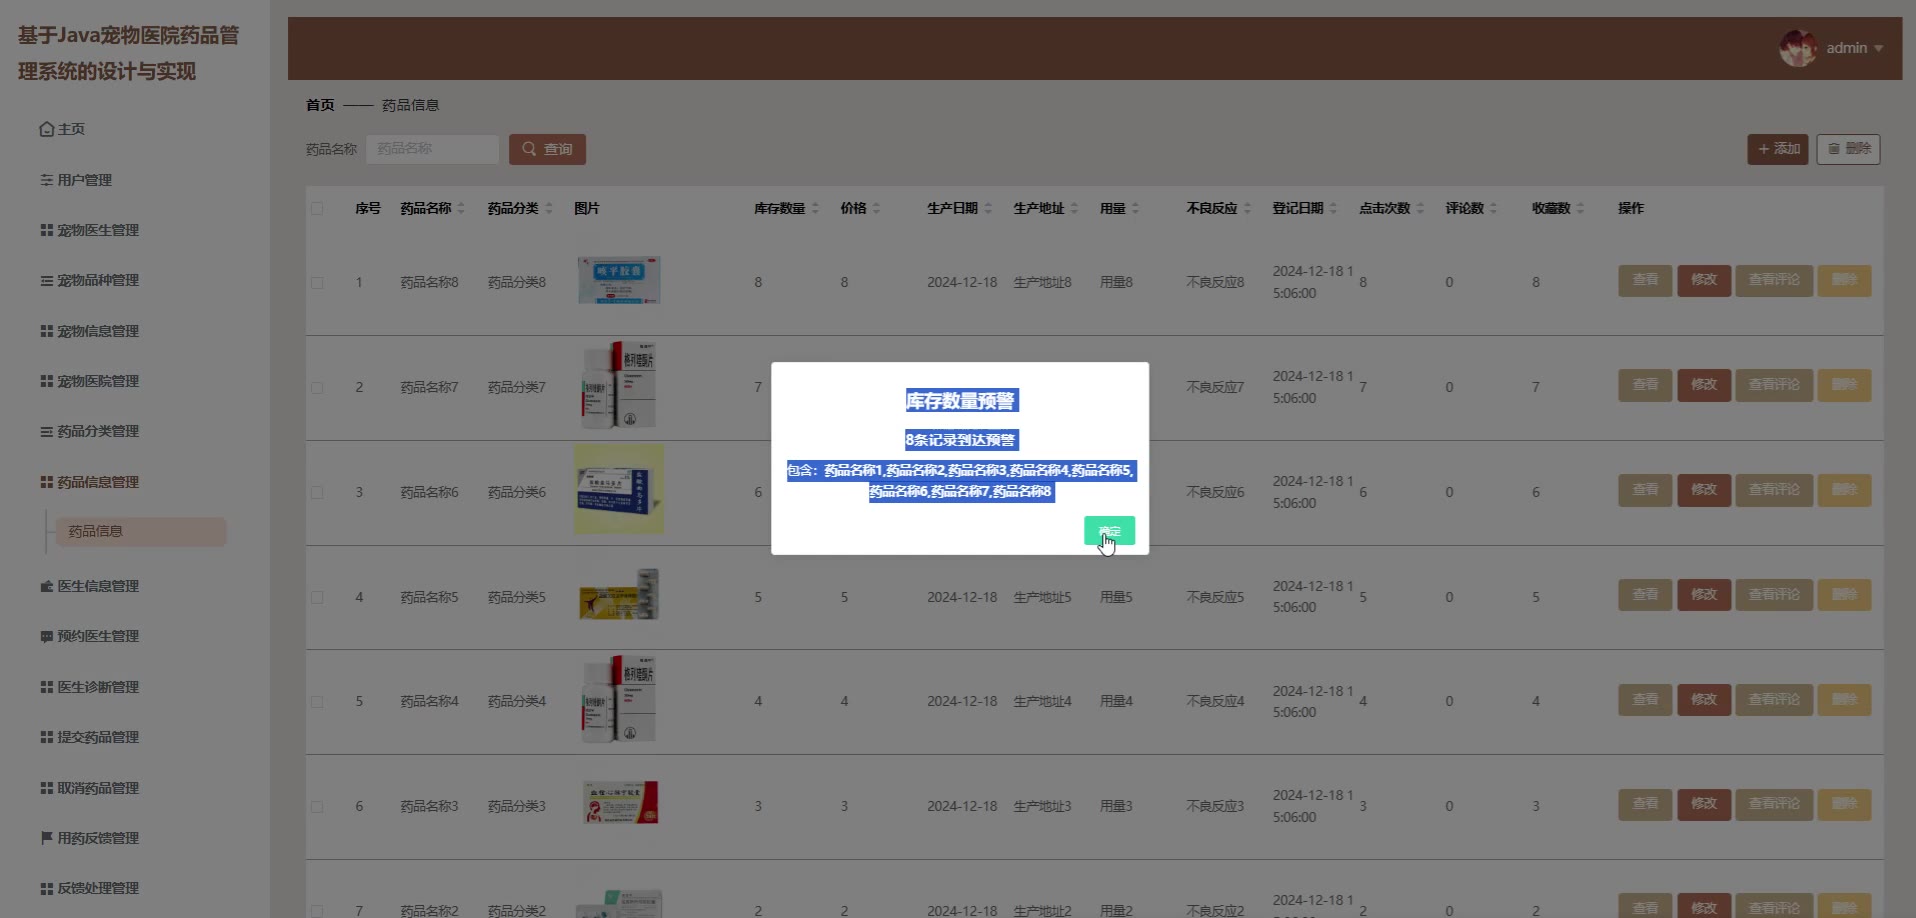Image resolution: width=1916 pixels, height=918 pixels.
Task: Click the 生产地址5 cell
Action: click(1042, 597)
